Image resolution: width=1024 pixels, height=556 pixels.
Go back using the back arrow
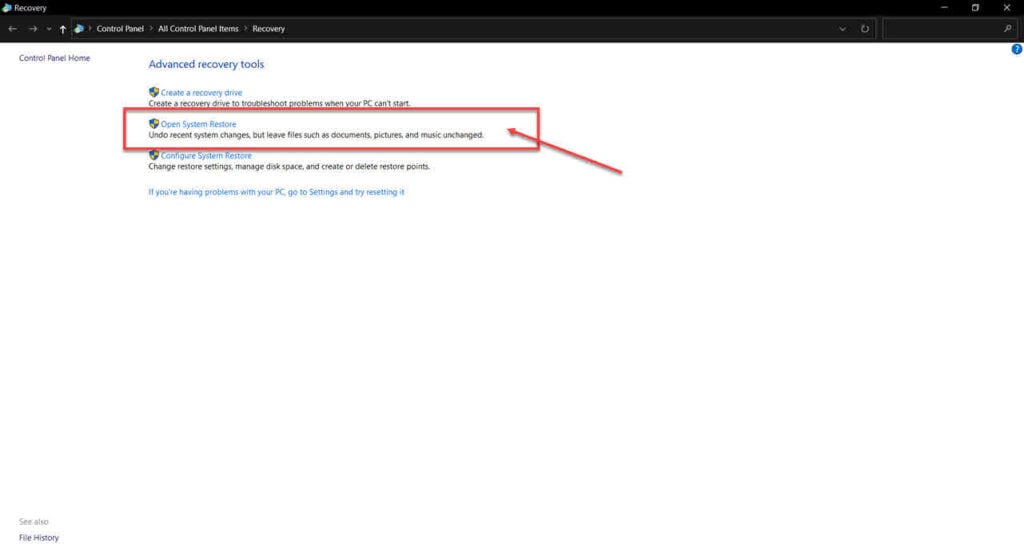pyautogui.click(x=12, y=29)
